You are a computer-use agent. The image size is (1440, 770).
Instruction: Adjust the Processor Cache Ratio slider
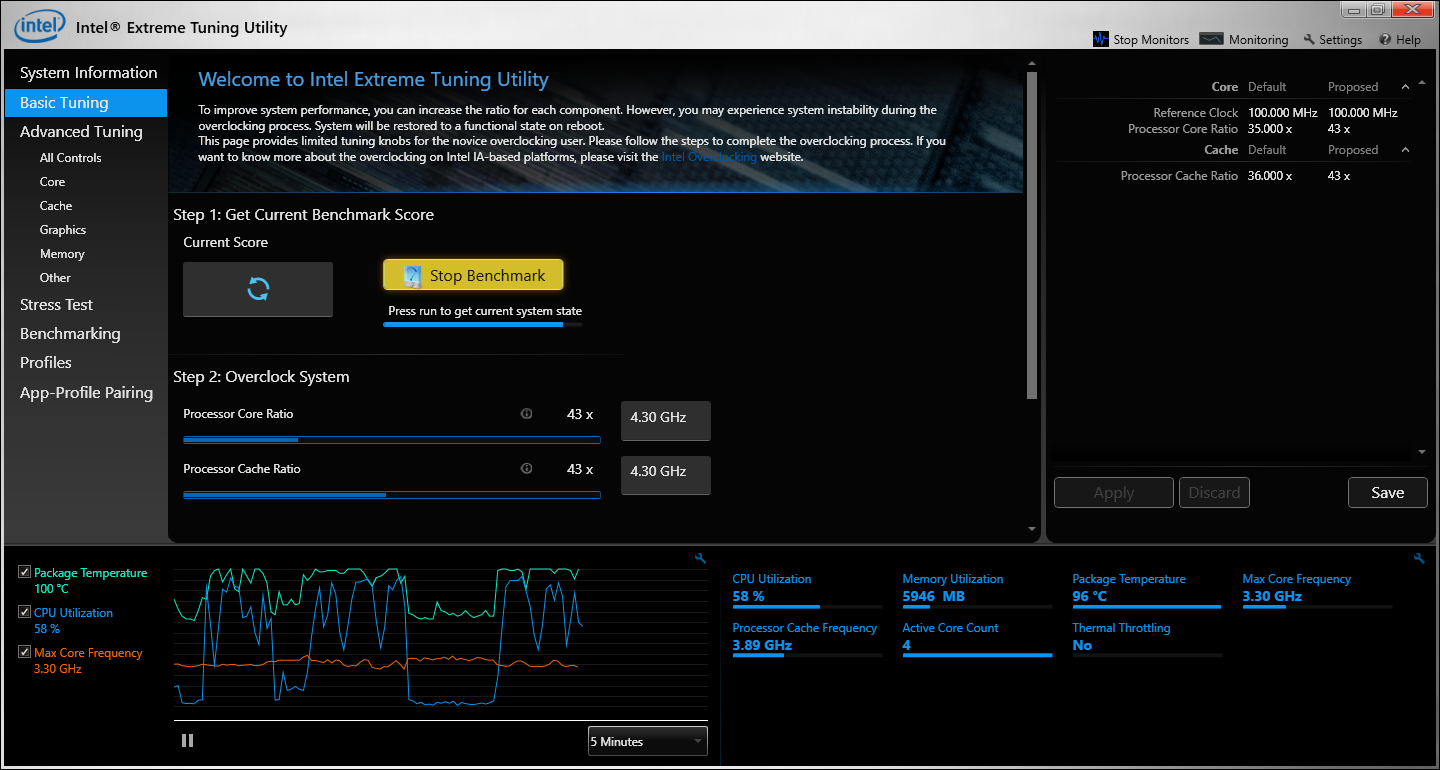392,494
